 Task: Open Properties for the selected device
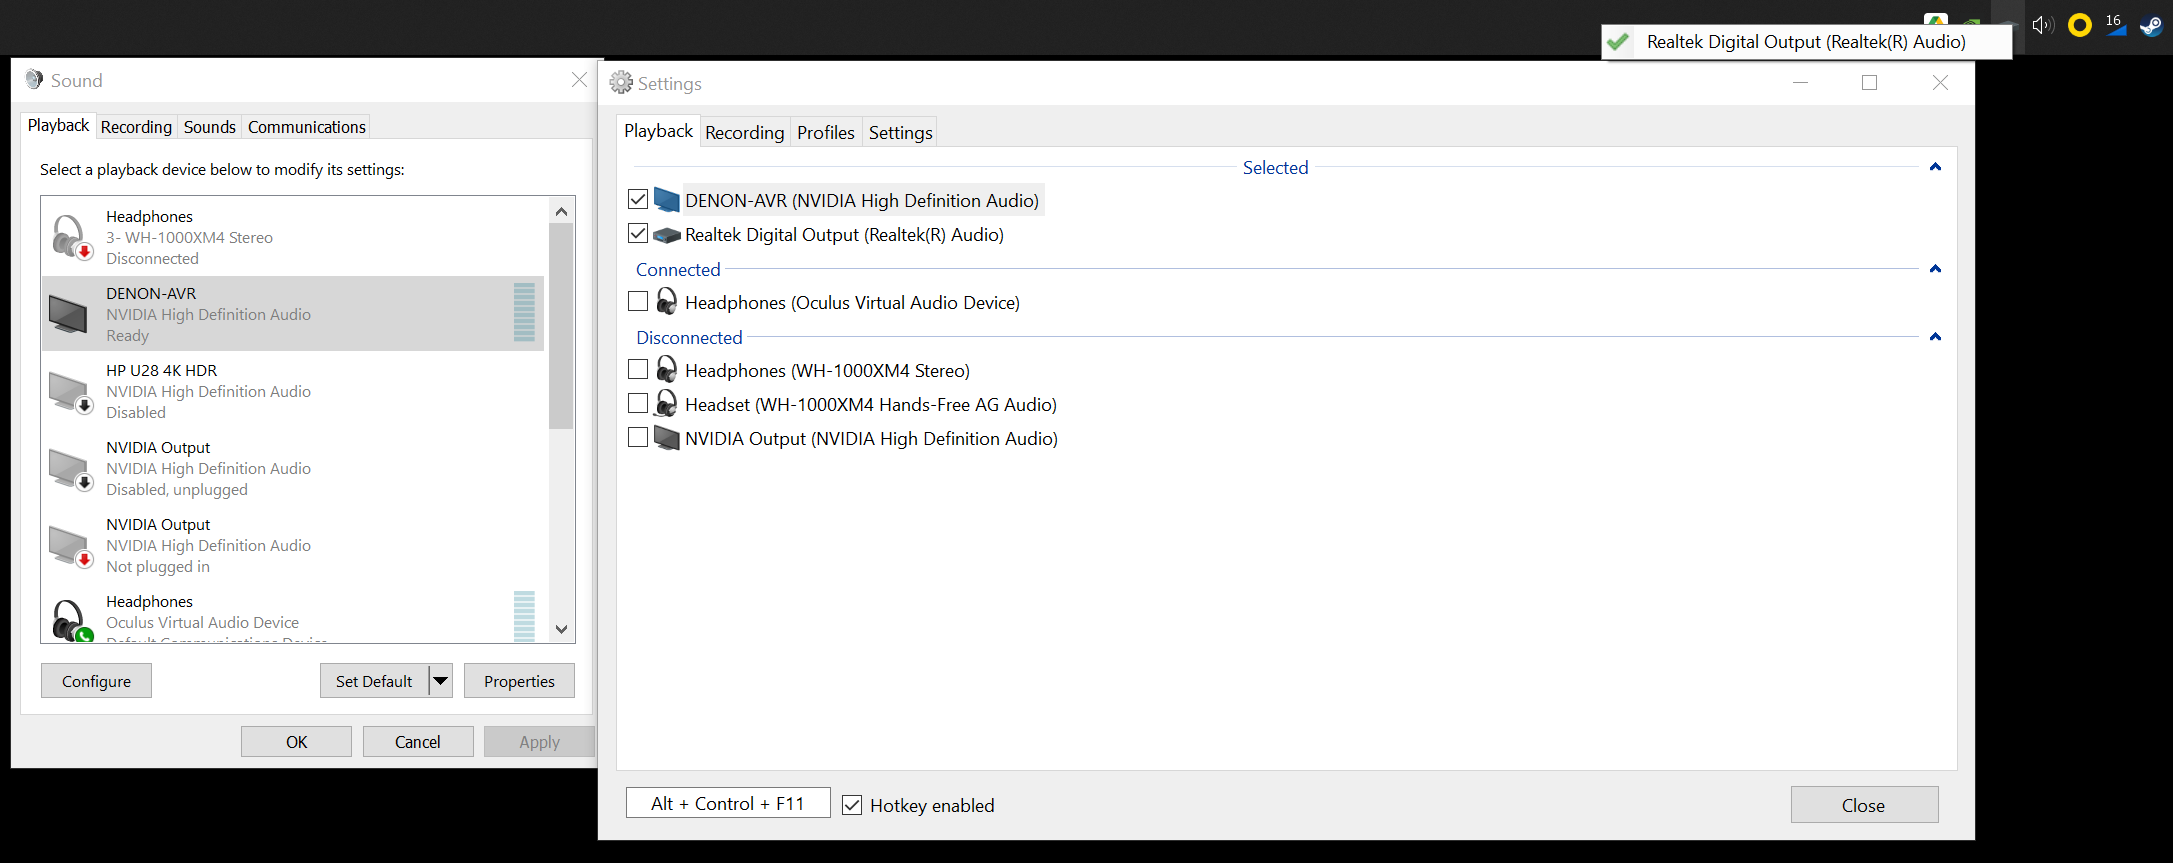pyautogui.click(x=519, y=681)
